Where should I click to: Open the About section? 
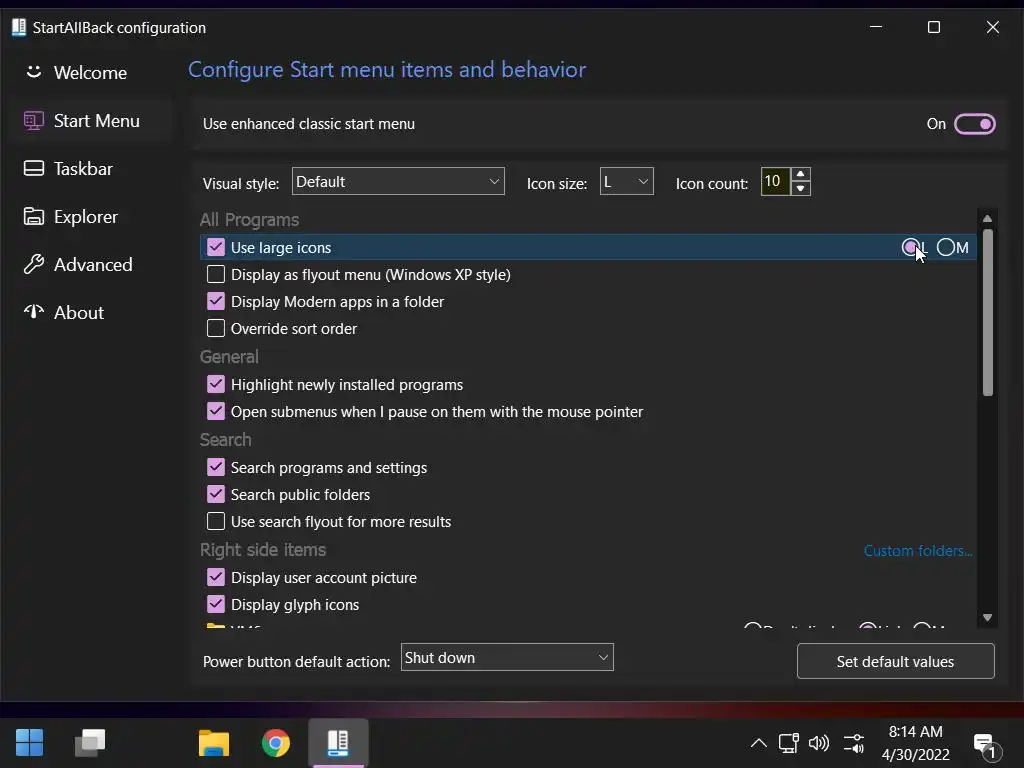90,313
